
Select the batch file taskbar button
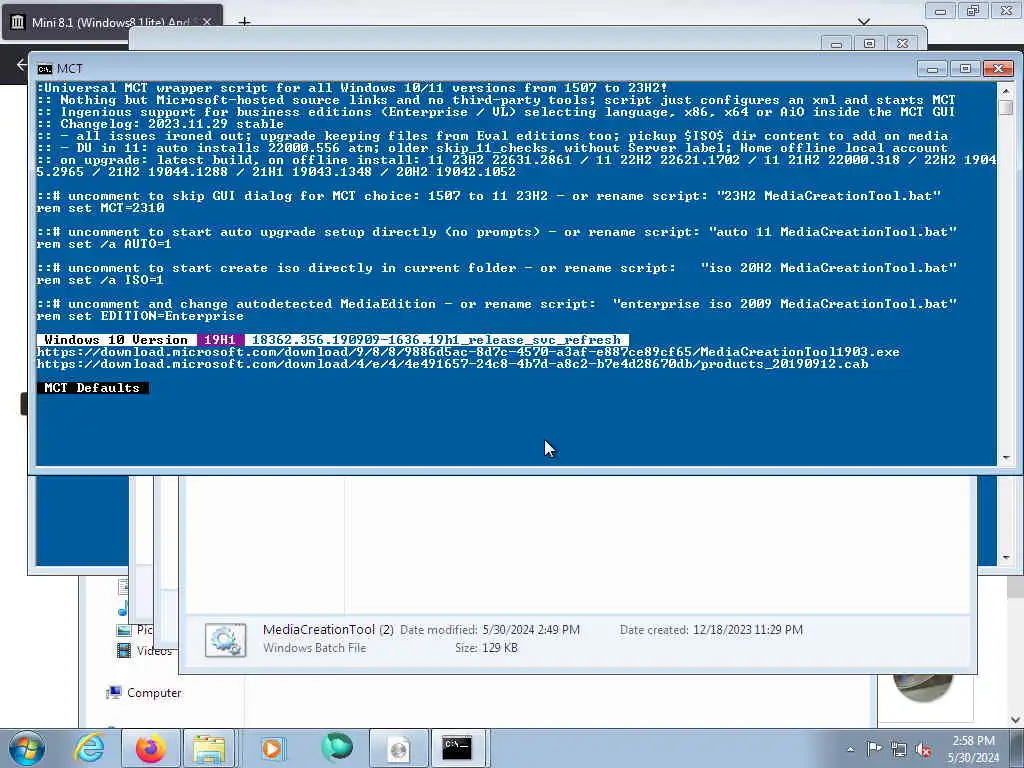pyautogui.click(x=398, y=748)
